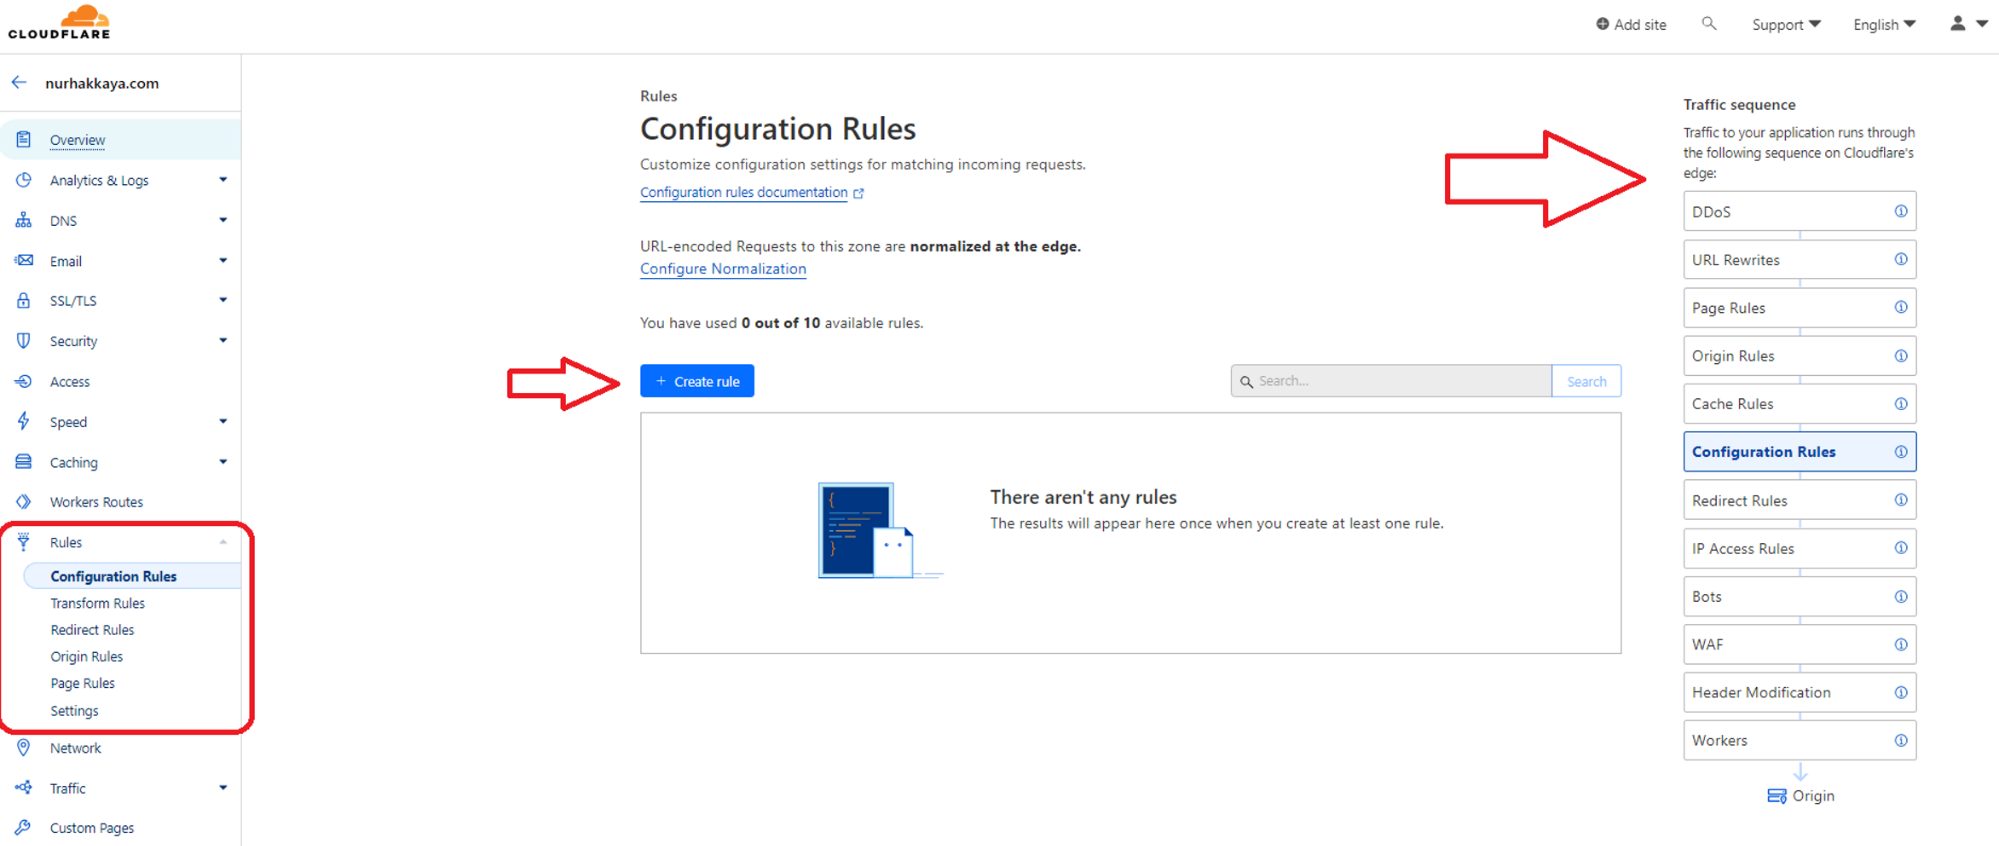Click the Network location pin icon
This screenshot has width=1999, height=846.
pyautogui.click(x=23, y=747)
